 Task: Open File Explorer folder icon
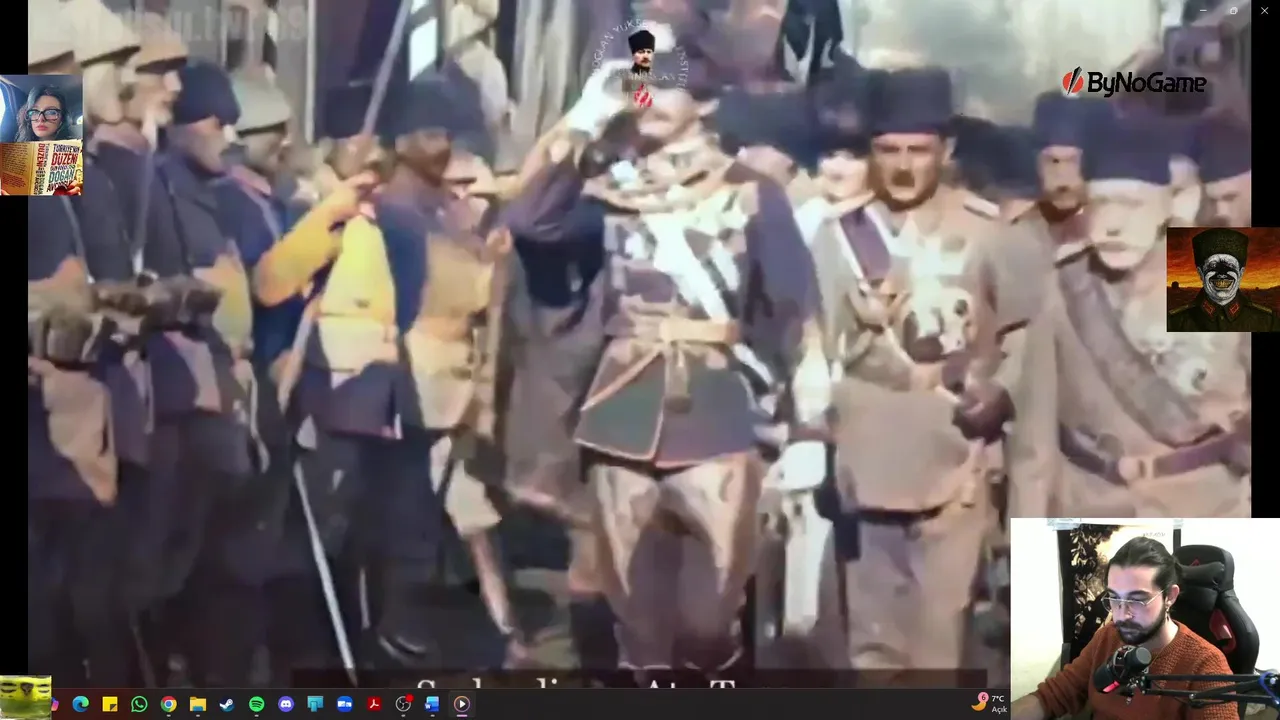click(198, 704)
